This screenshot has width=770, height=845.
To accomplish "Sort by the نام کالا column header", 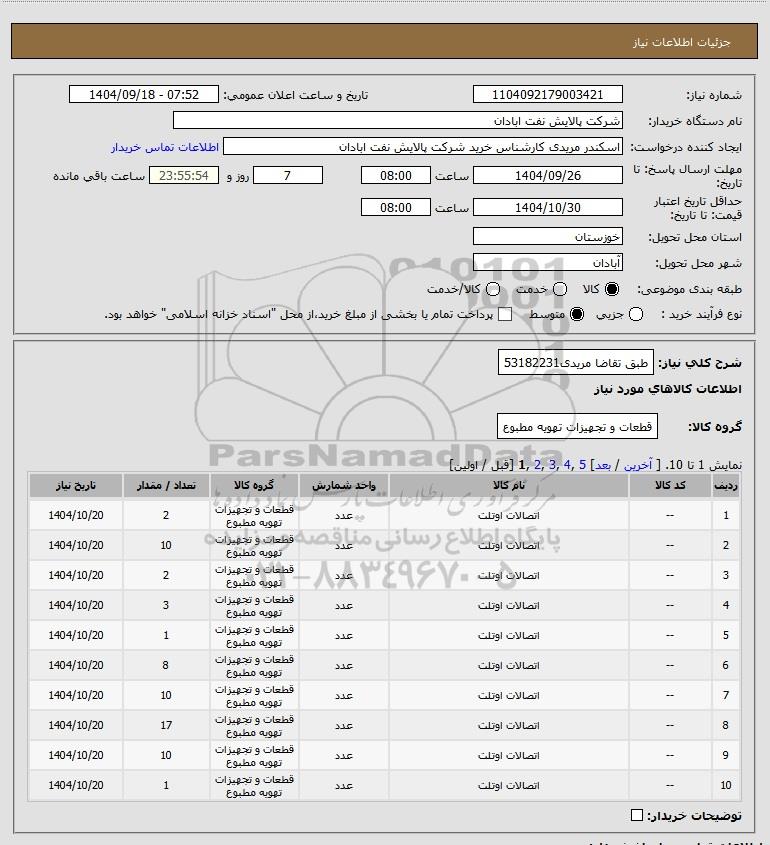I will [x=509, y=486].
